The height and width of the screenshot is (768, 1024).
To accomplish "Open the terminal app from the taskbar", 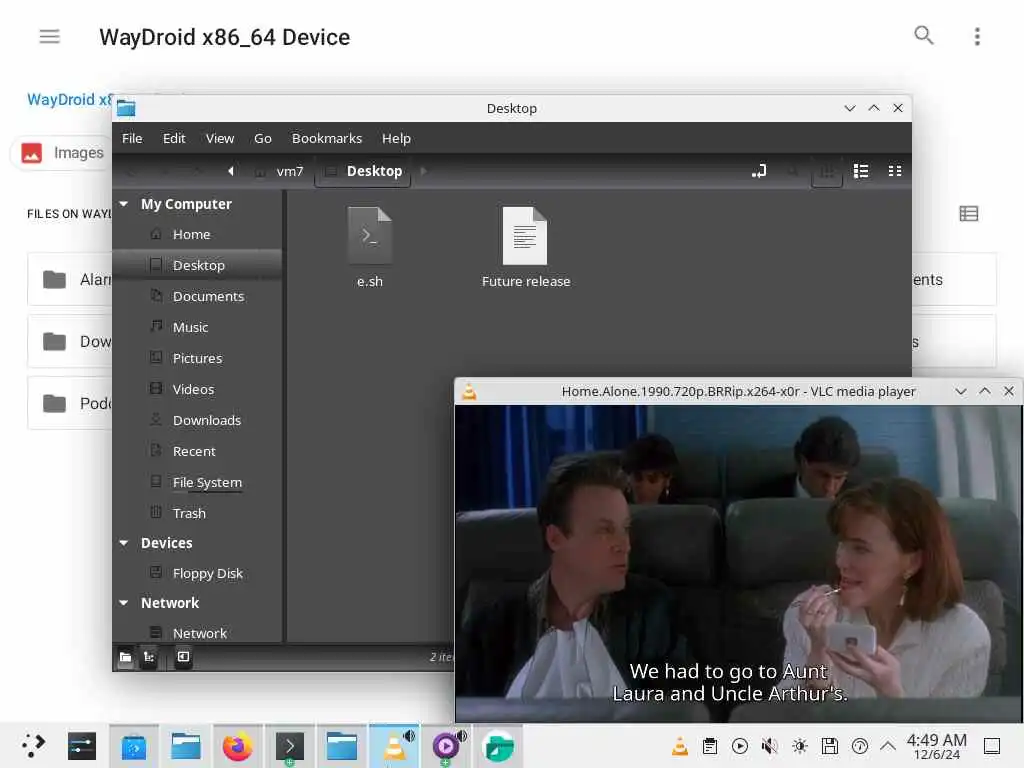I will (289, 746).
